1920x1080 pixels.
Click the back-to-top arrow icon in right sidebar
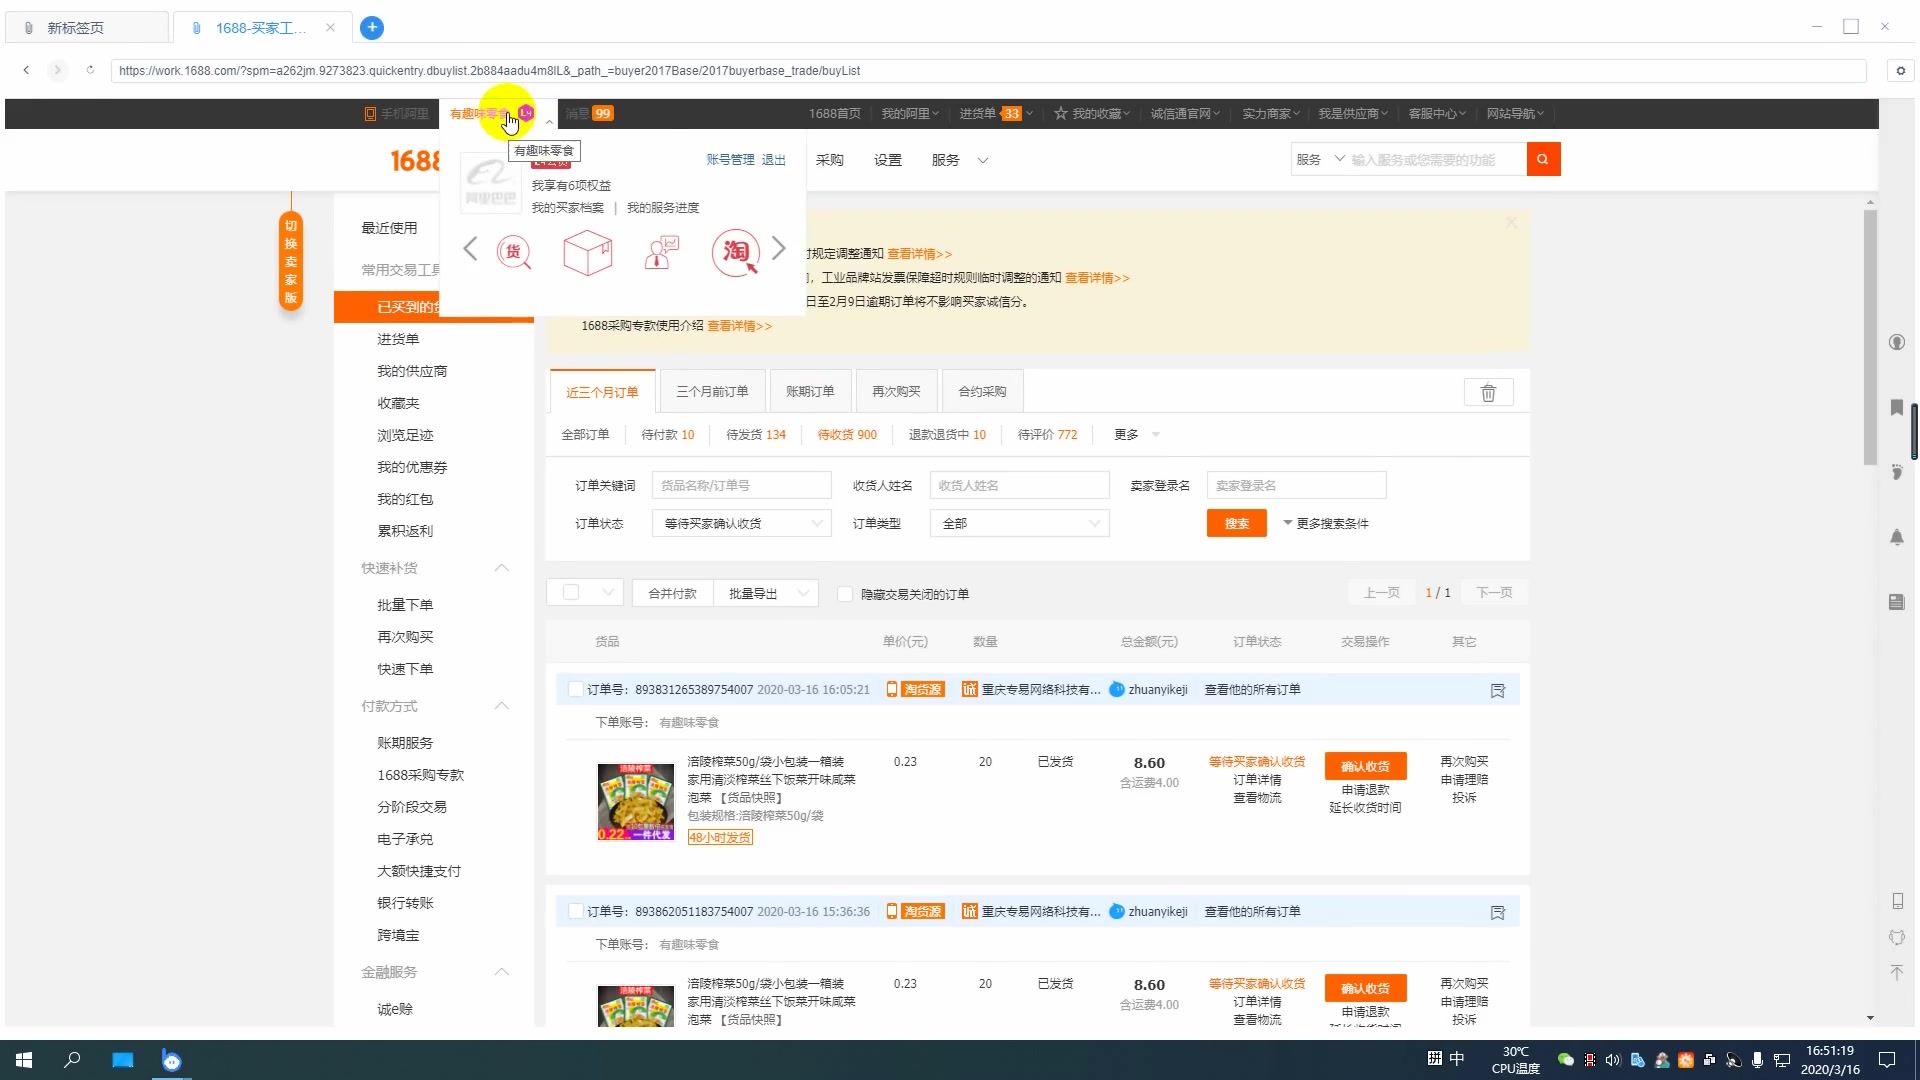[1897, 972]
